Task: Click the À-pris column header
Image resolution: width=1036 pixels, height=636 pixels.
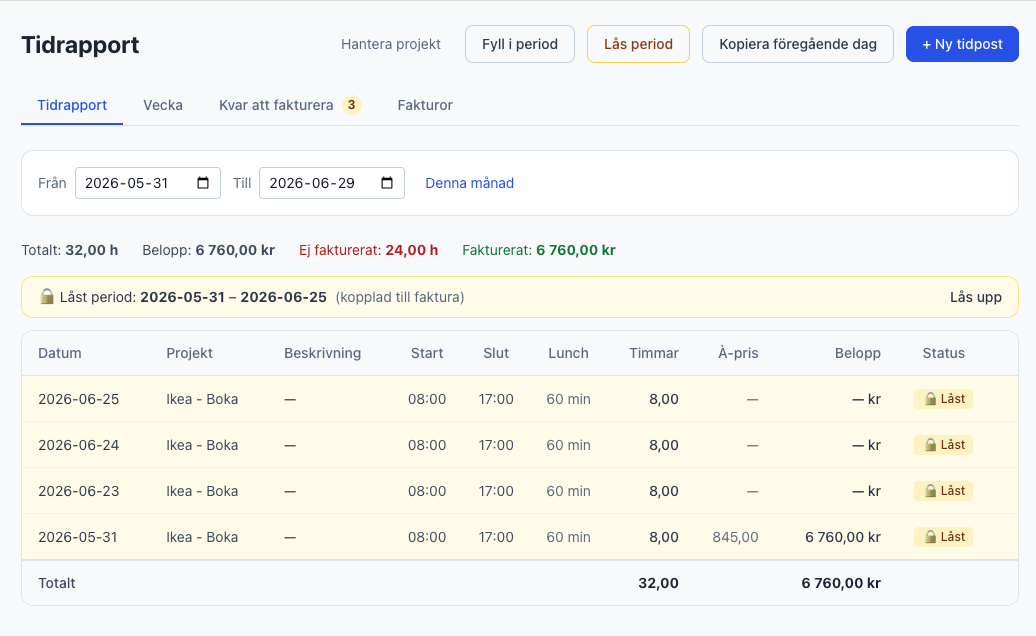Action: pos(738,353)
